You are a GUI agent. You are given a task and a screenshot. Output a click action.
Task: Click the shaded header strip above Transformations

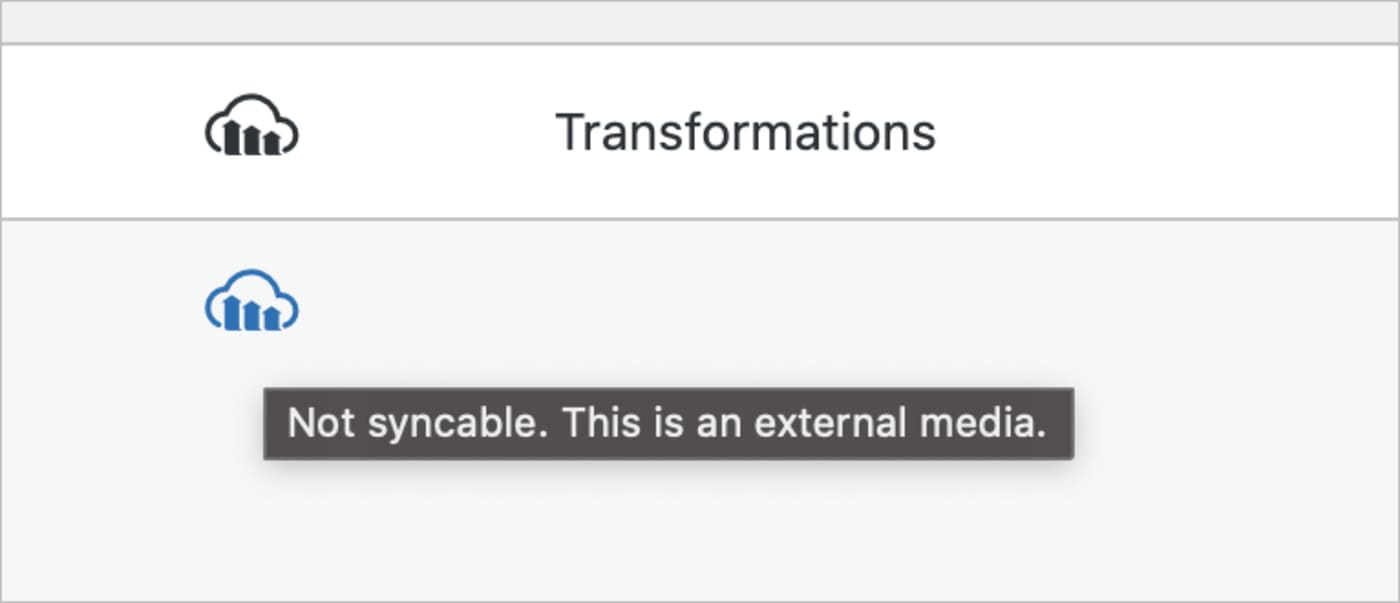point(700,20)
